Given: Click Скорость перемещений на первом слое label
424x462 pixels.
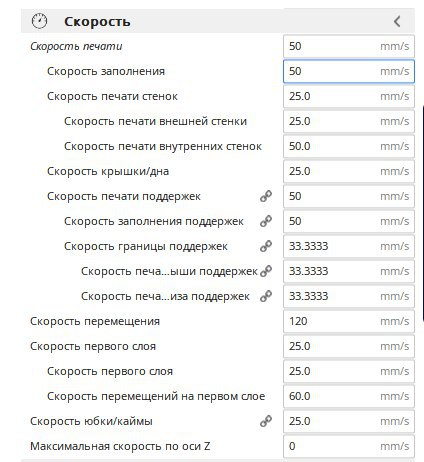Looking at the screenshot, I should (x=156, y=396).
